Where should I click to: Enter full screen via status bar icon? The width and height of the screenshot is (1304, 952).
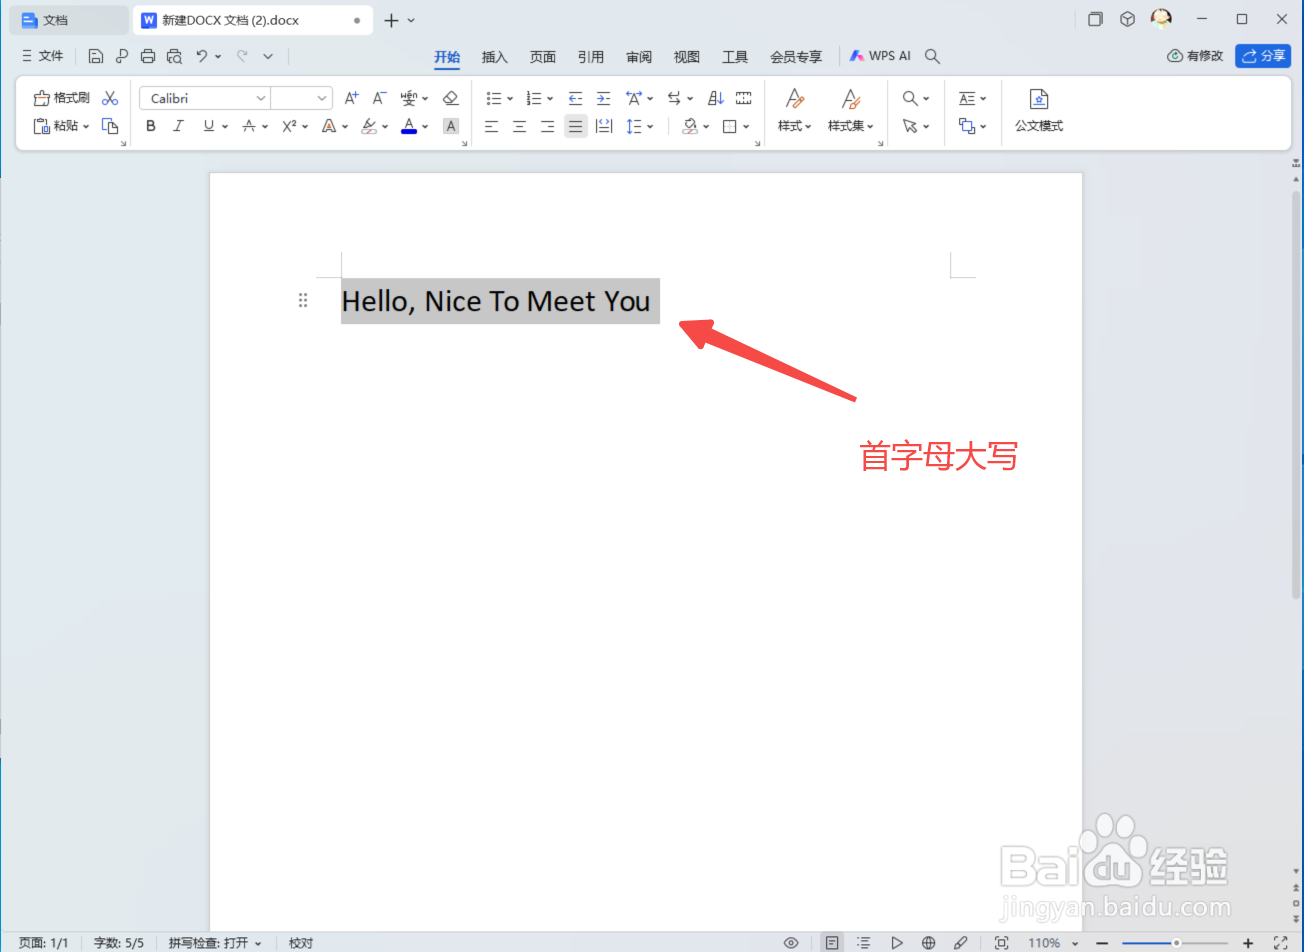pos(1281,942)
